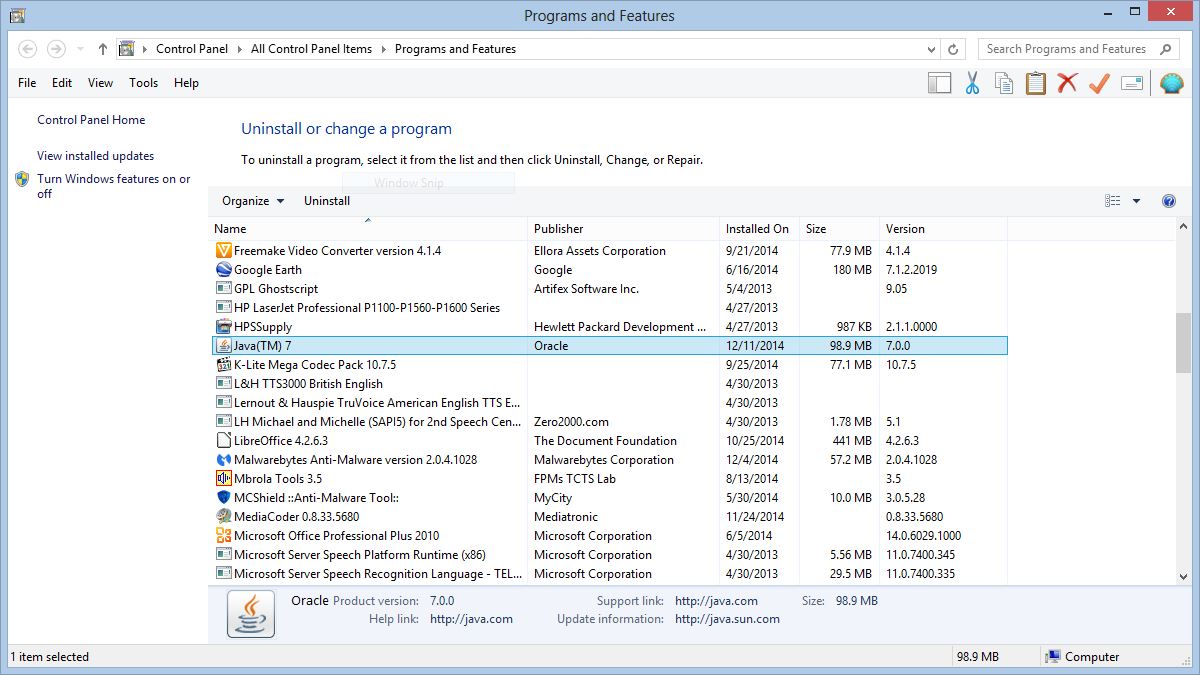The width and height of the screenshot is (1200, 675).
Task: Open the View menu
Action: point(100,83)
